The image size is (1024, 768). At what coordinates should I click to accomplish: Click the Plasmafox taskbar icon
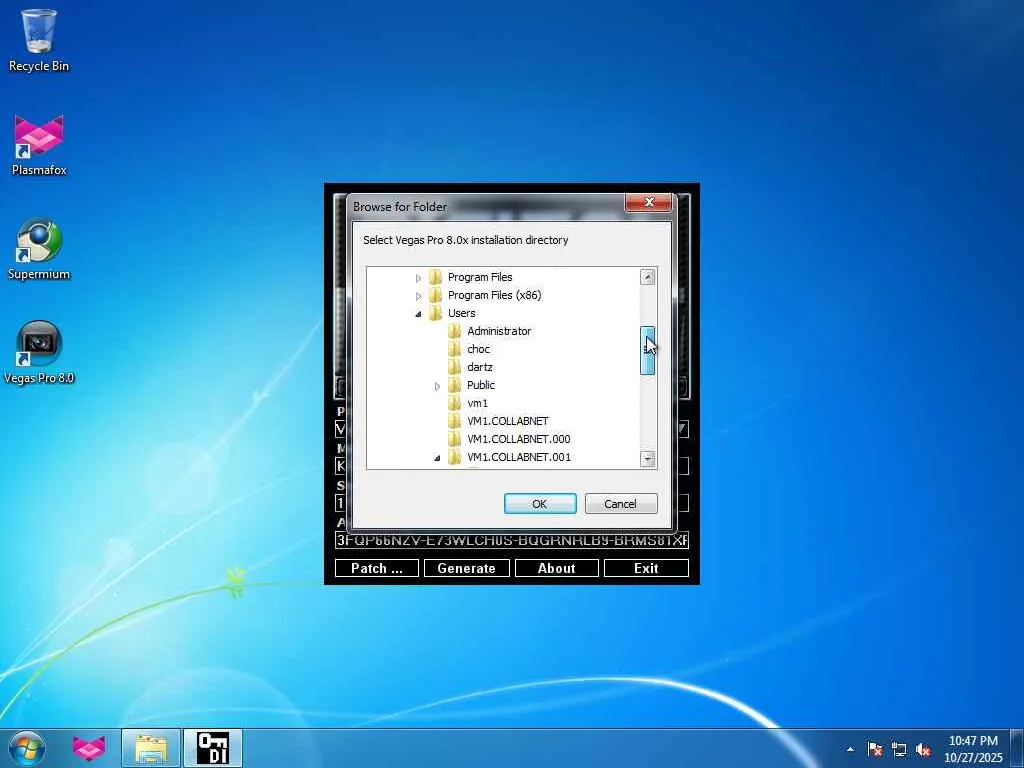pyautogui.click(x=88, y=748)
